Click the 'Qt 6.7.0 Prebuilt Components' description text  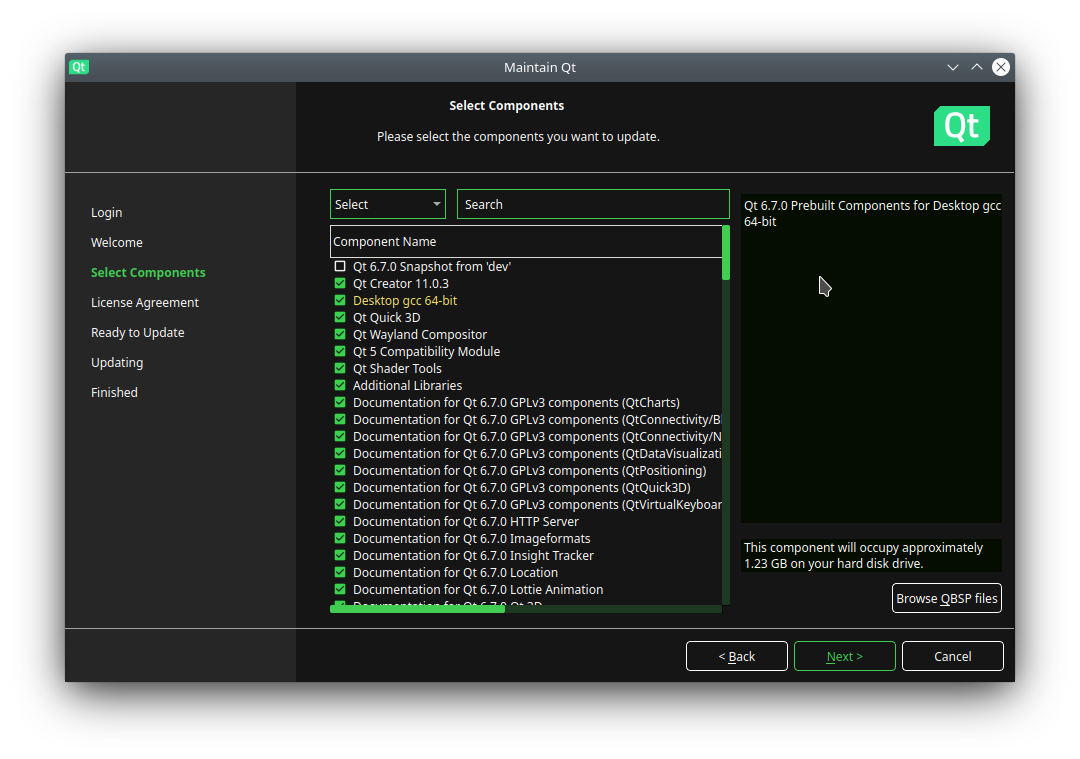872,214
